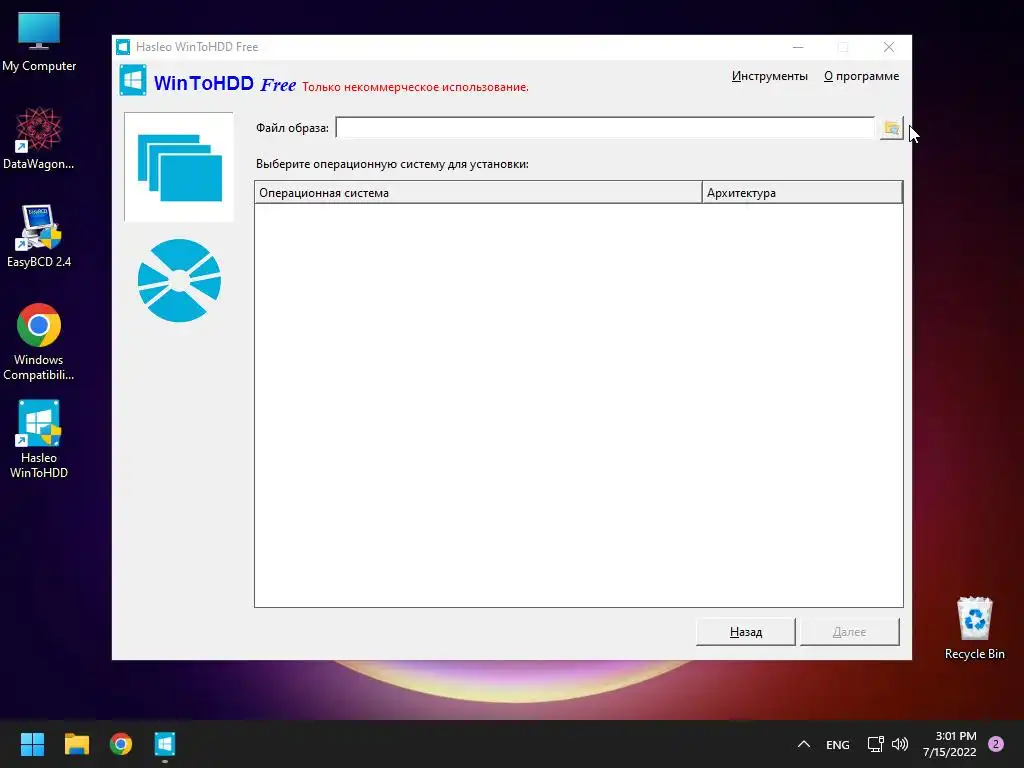Open the volume speaker tray icon
The image size is (1024, 768).
click(900, 744)
